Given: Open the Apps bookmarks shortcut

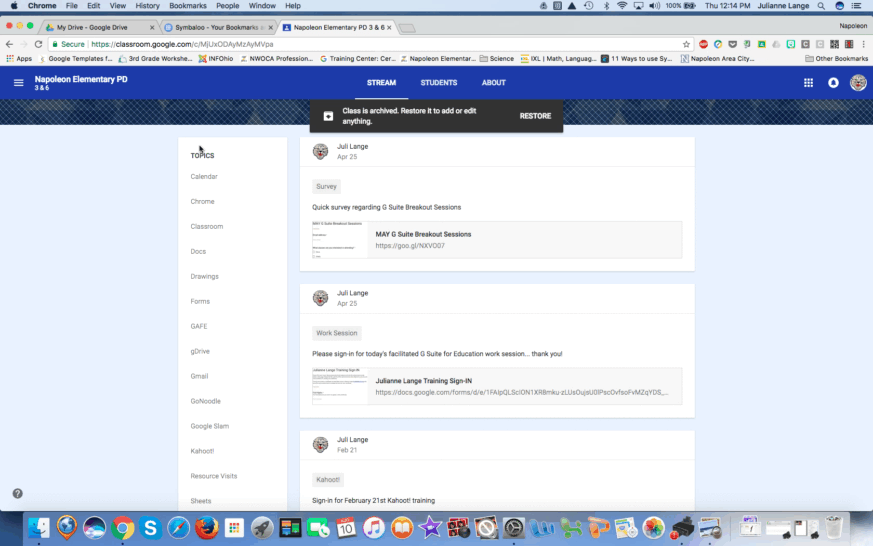Looking at the screenshot, I should 19,58.
